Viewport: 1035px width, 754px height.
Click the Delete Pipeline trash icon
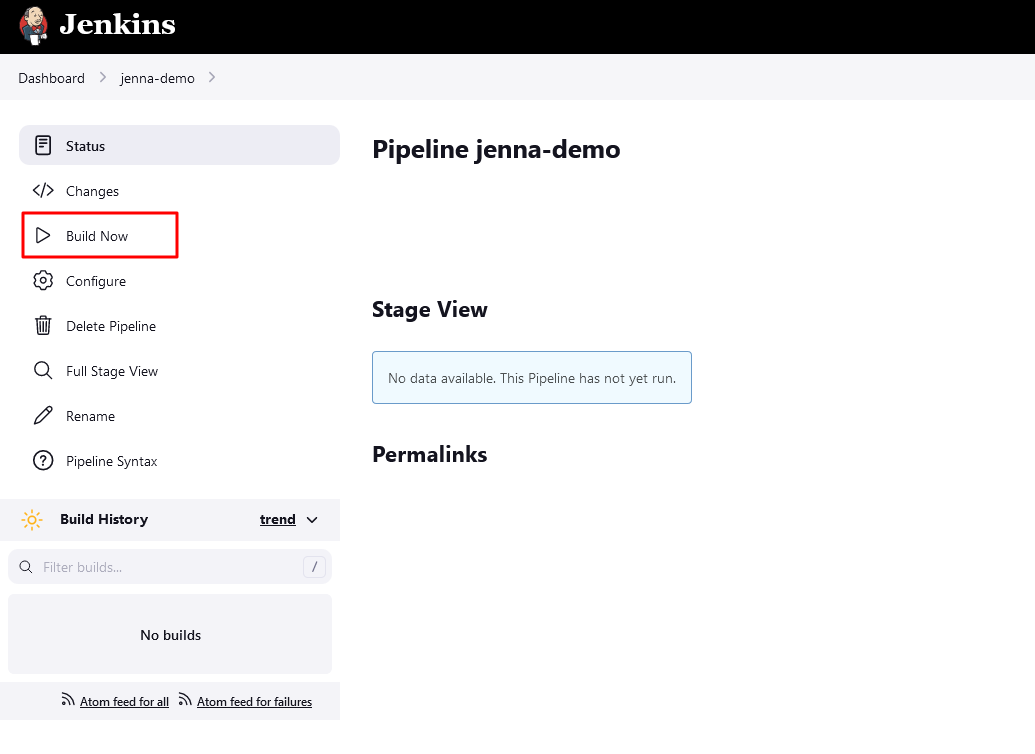click(43, 325)
